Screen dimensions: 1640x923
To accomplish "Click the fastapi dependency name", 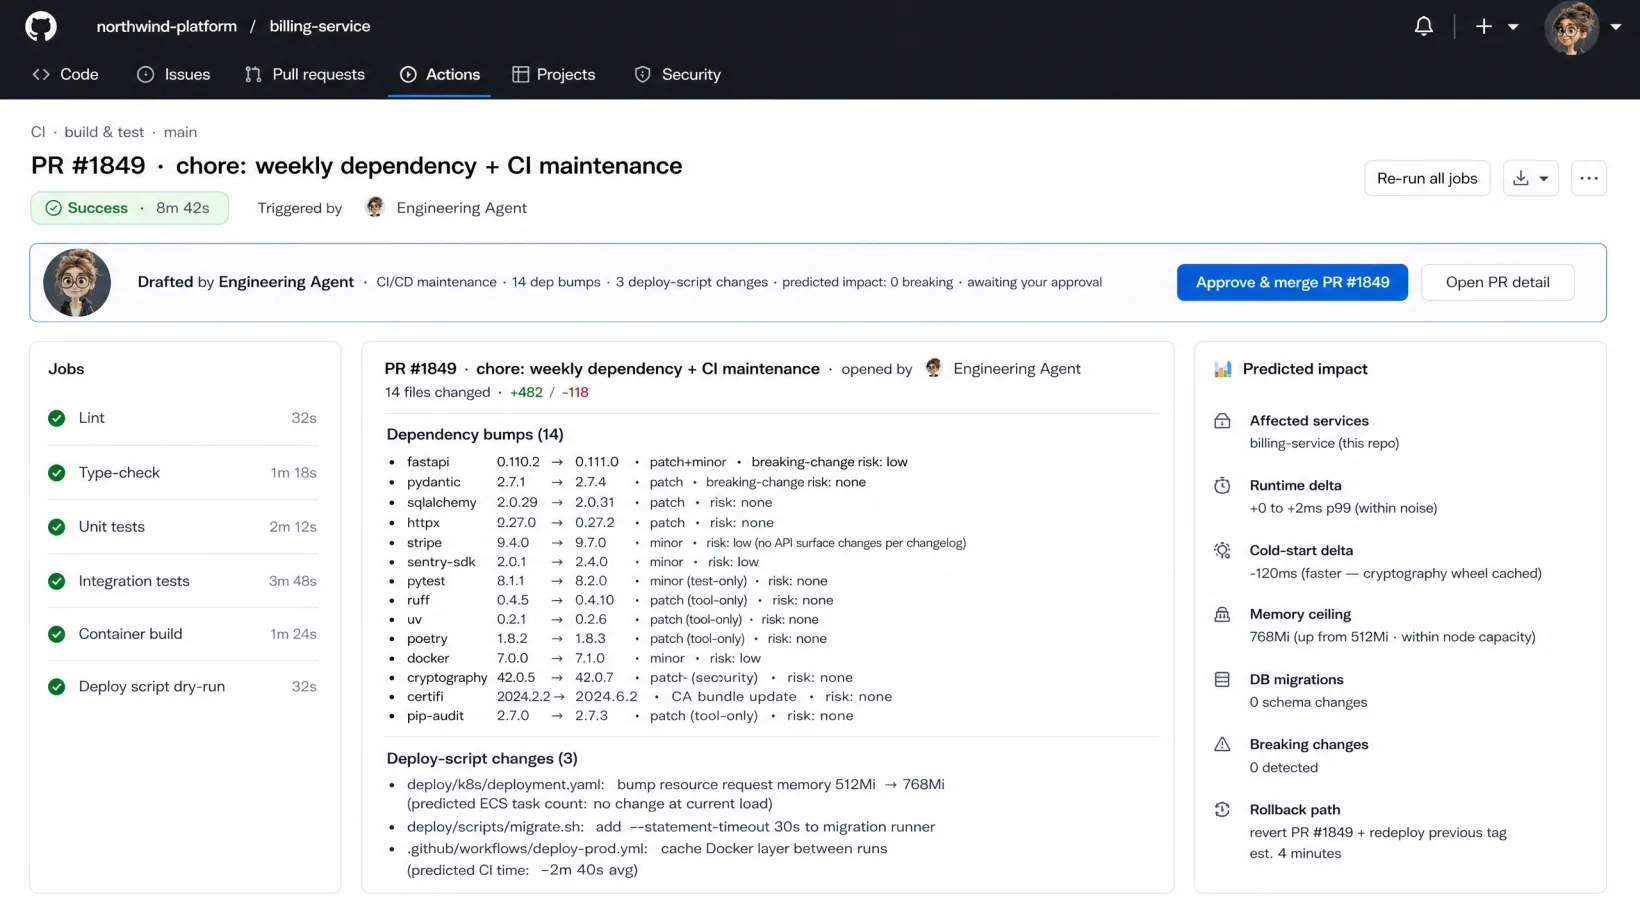I will coord(428,462).
